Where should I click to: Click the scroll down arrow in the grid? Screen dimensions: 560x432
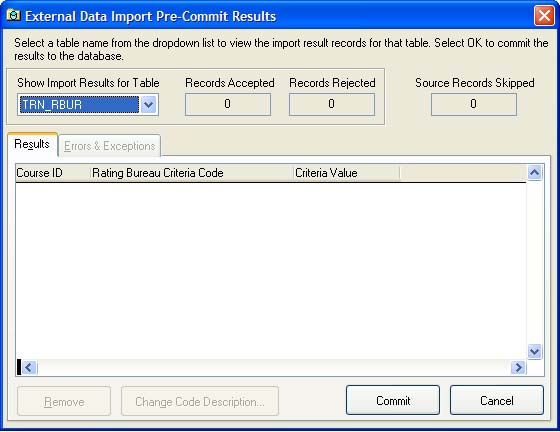point(534,352)
